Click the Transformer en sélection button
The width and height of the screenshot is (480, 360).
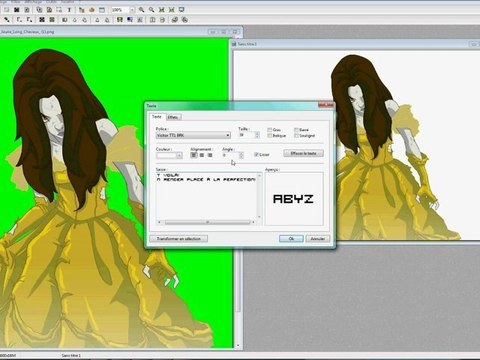pos(179,239)
